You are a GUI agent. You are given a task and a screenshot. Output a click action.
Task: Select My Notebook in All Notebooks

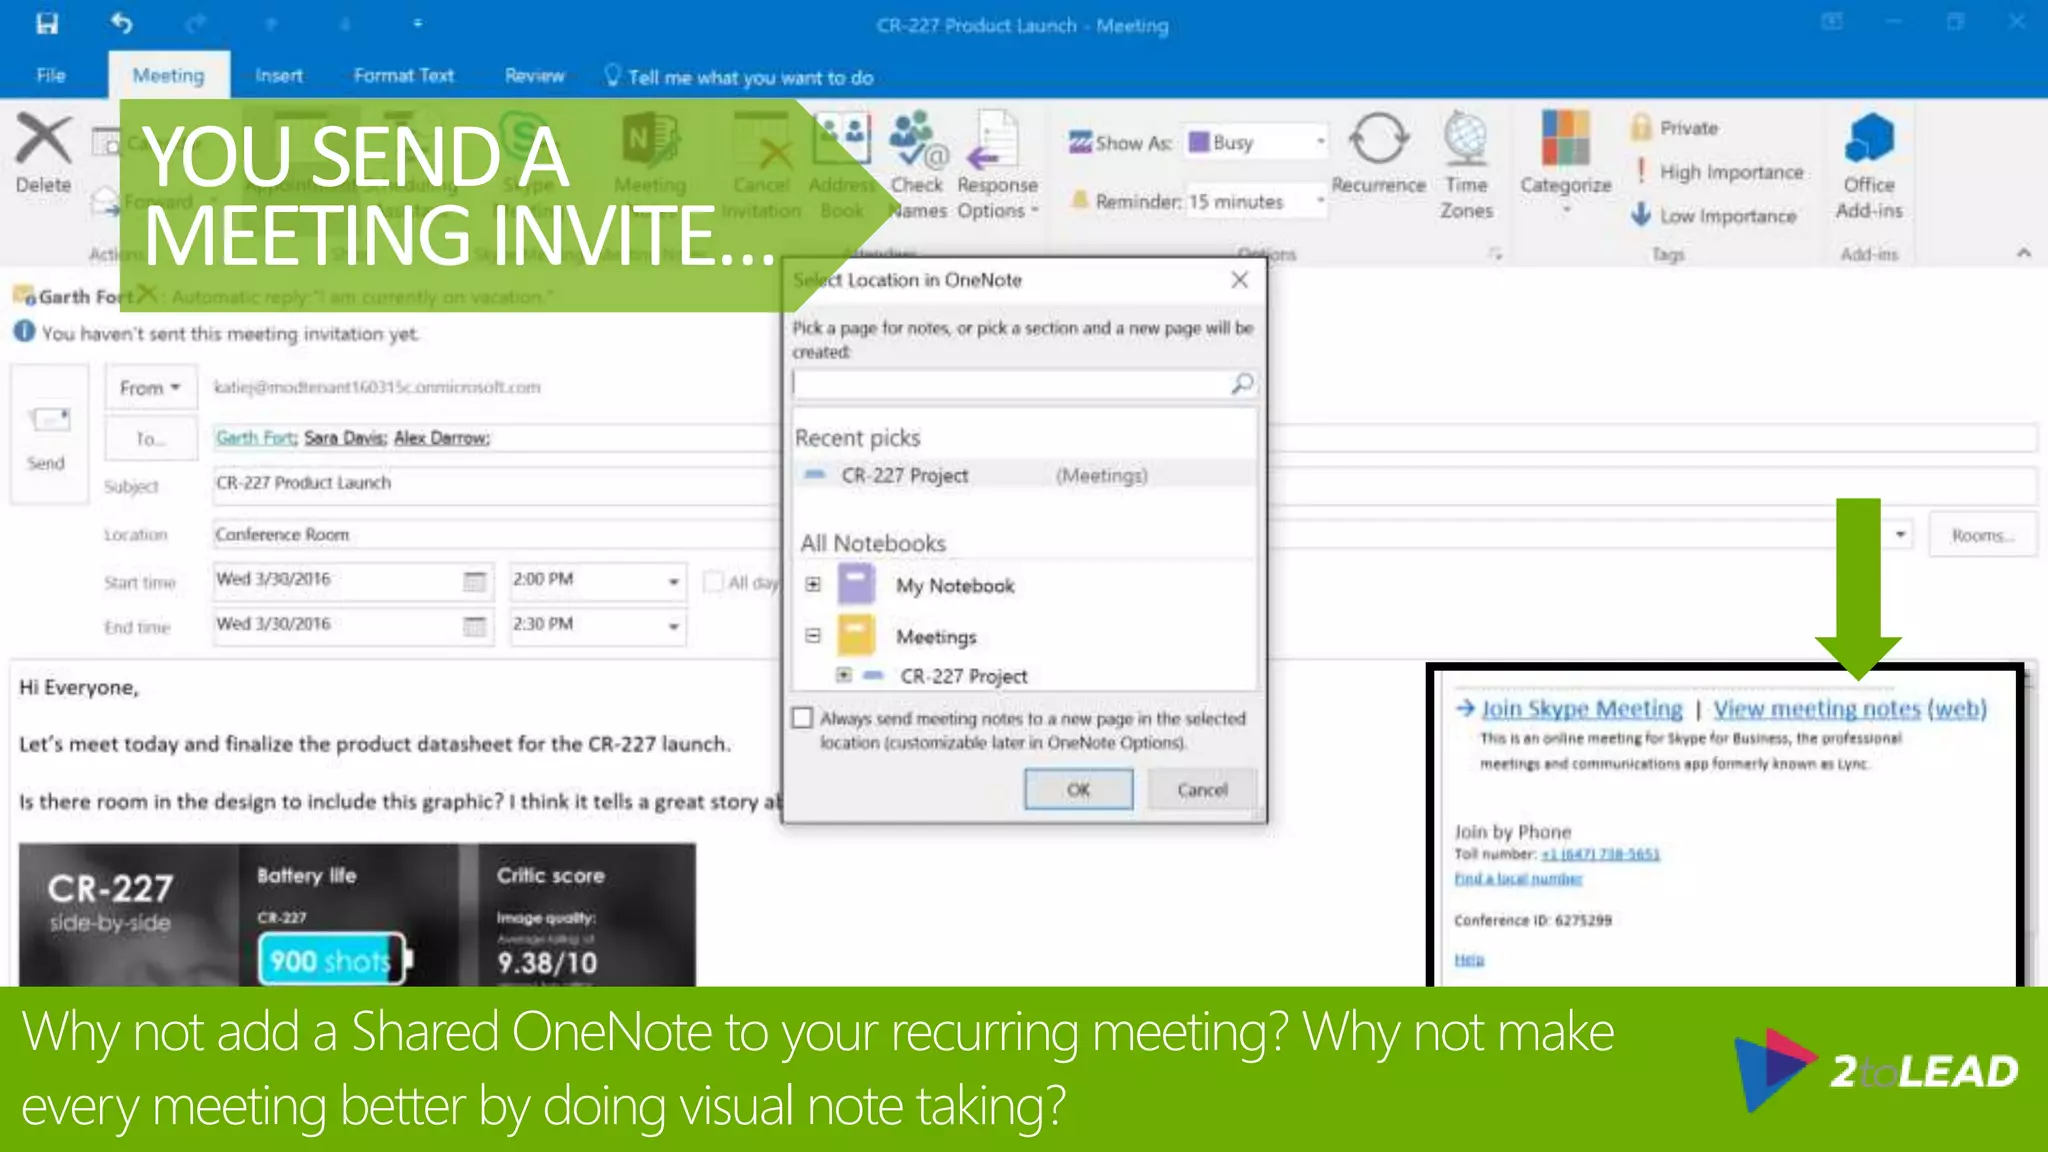(954, 586)
